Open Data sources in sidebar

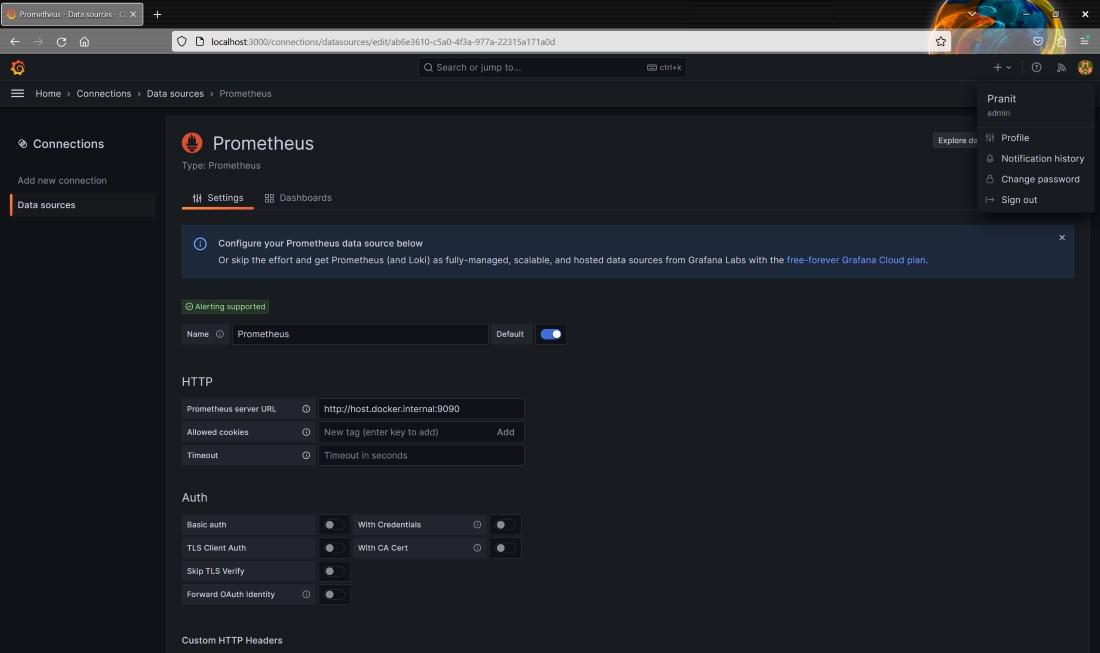tap(82, 205)
